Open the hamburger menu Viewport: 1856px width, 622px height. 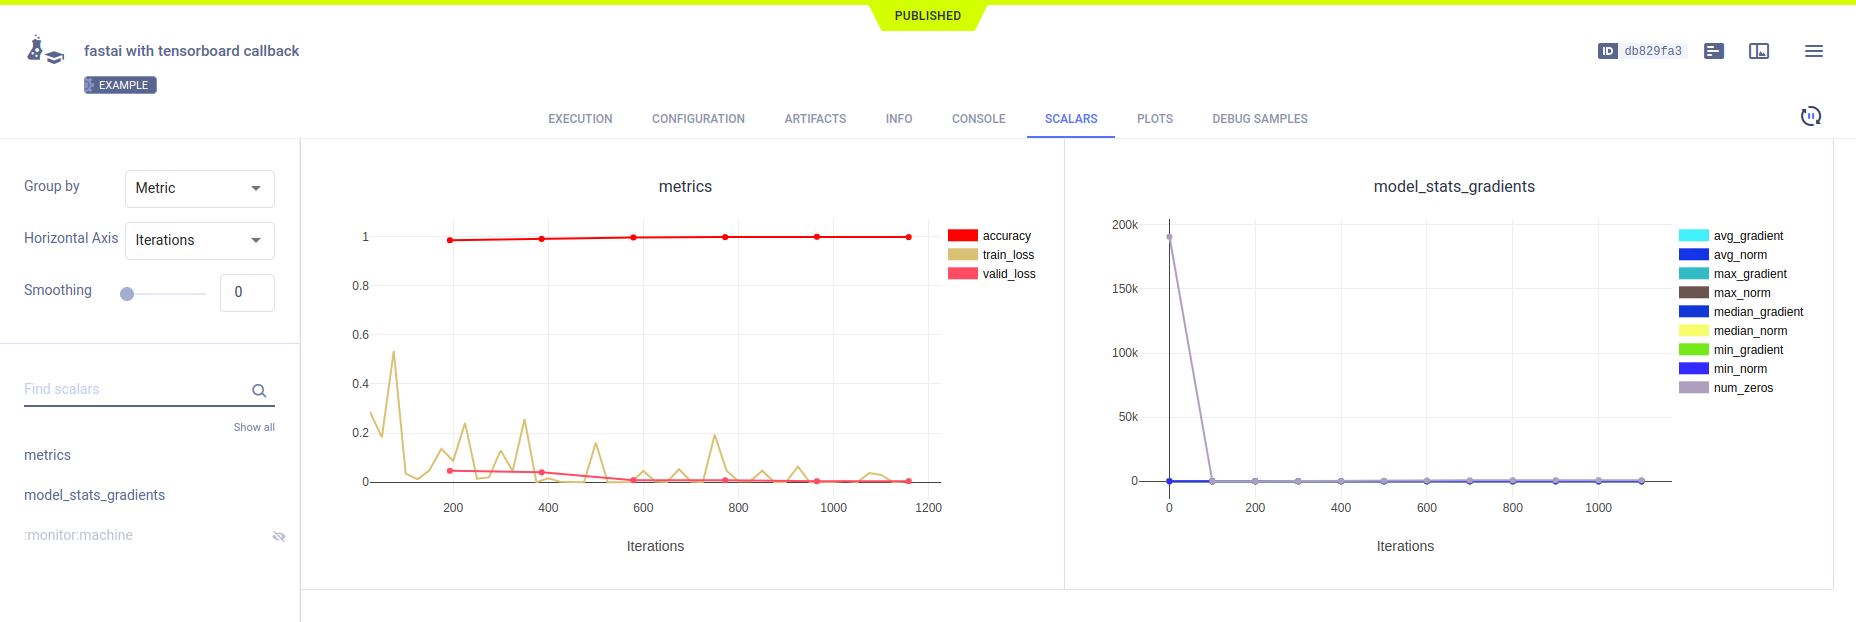pos(1813,51)
